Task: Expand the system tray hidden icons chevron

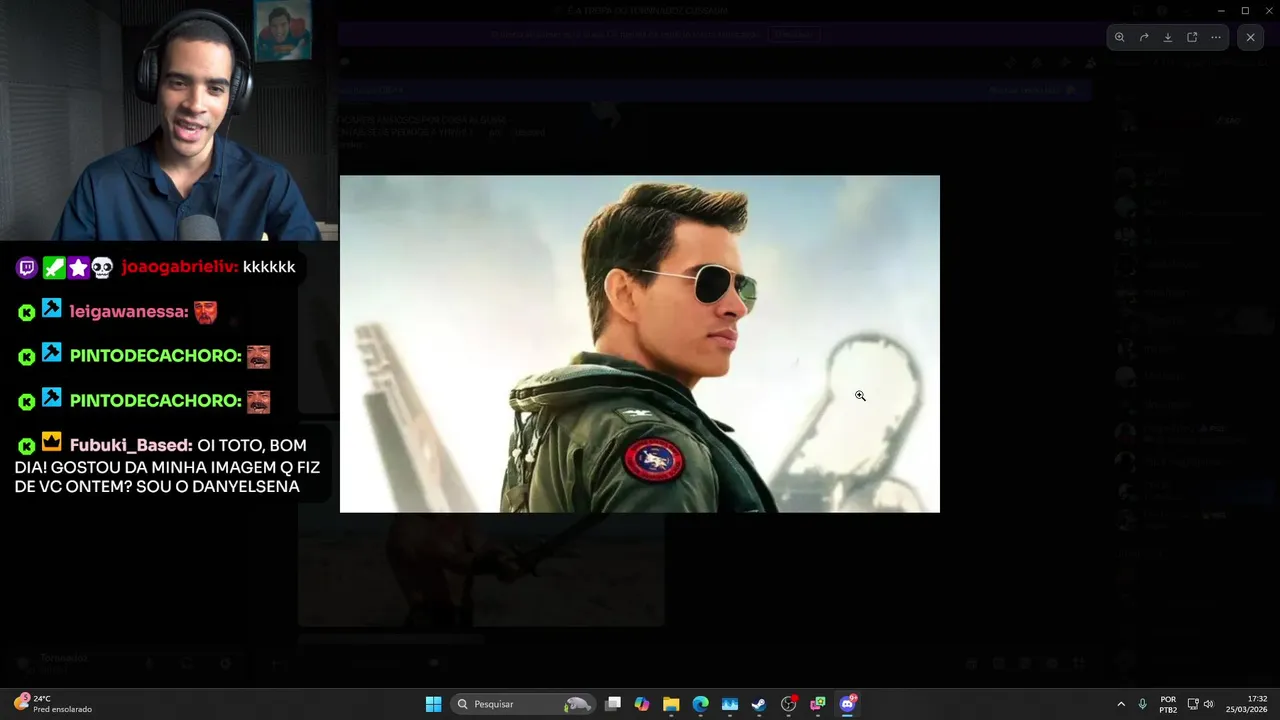Action: tap(1121, 704)
